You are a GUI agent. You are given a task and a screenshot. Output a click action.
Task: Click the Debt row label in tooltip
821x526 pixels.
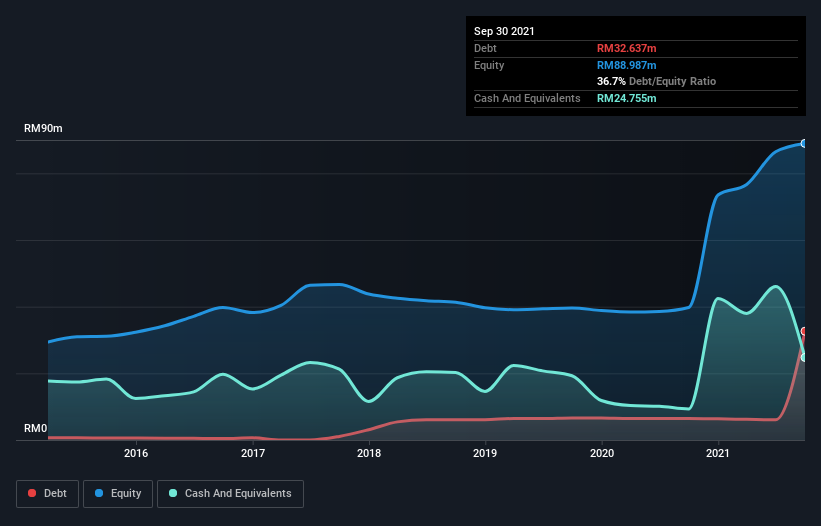tap(485, 48)
